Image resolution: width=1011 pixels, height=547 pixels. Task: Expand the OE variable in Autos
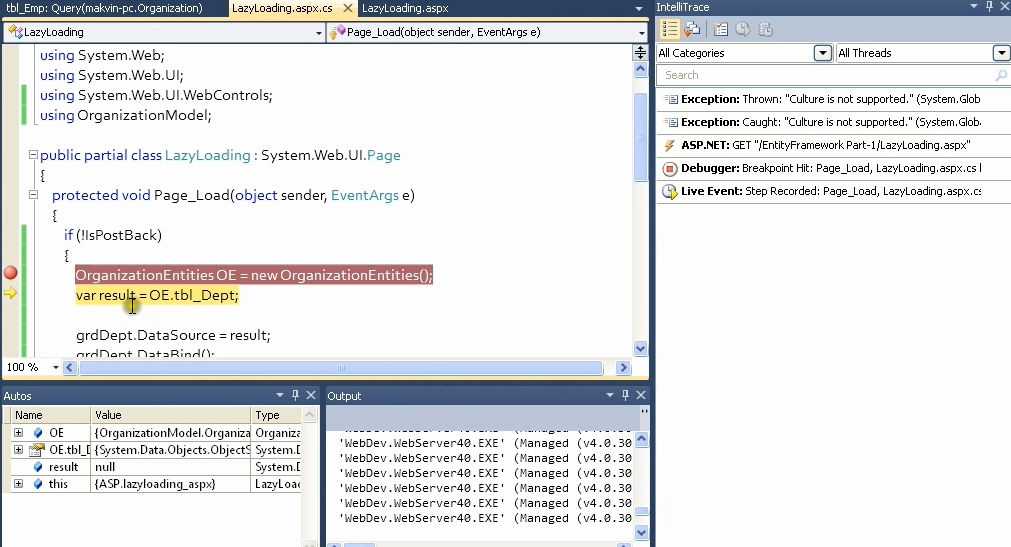tap(18, 433)
